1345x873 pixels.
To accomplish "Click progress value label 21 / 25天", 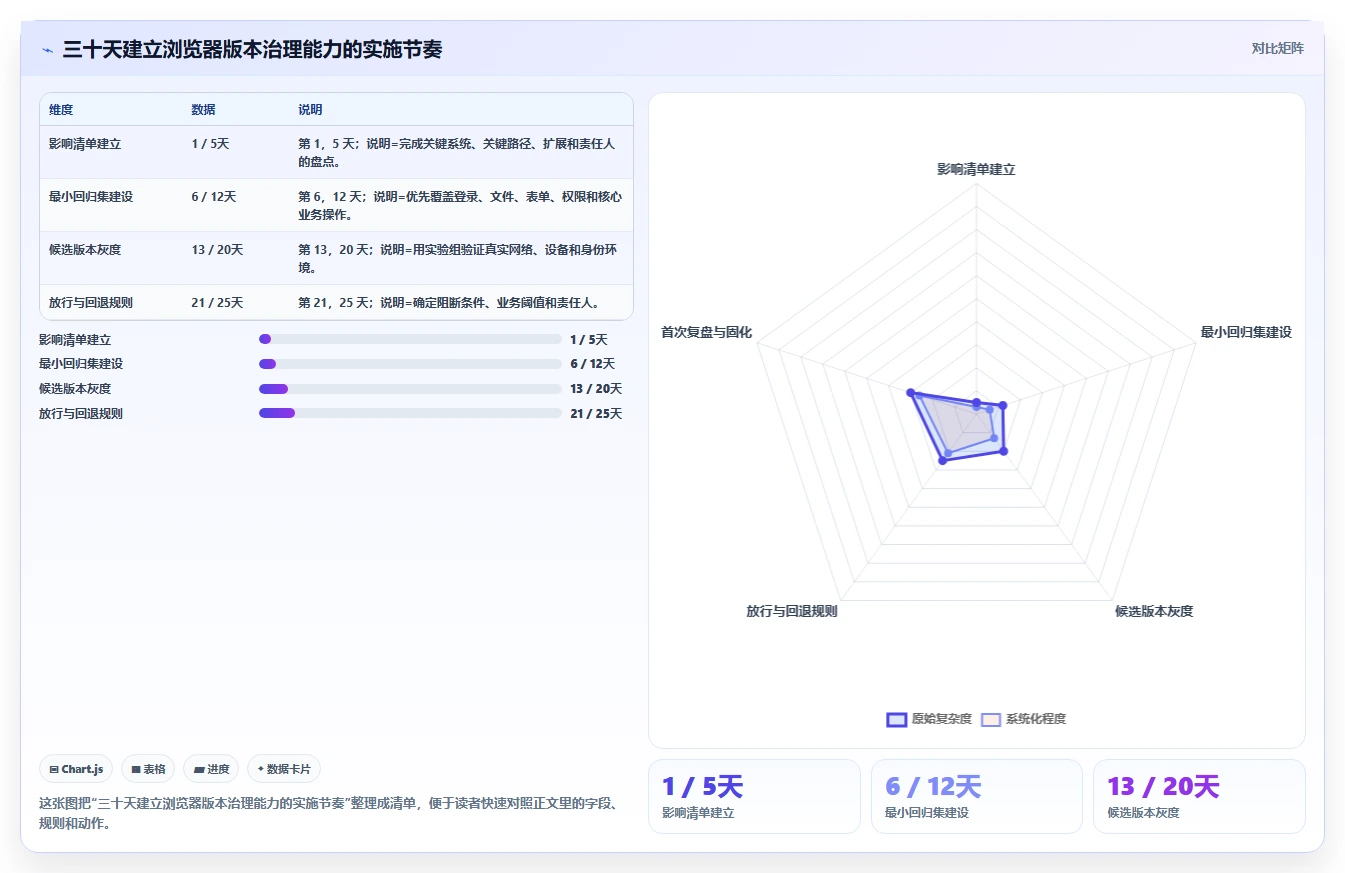I will pyautogui.click(x=596, y=413).
